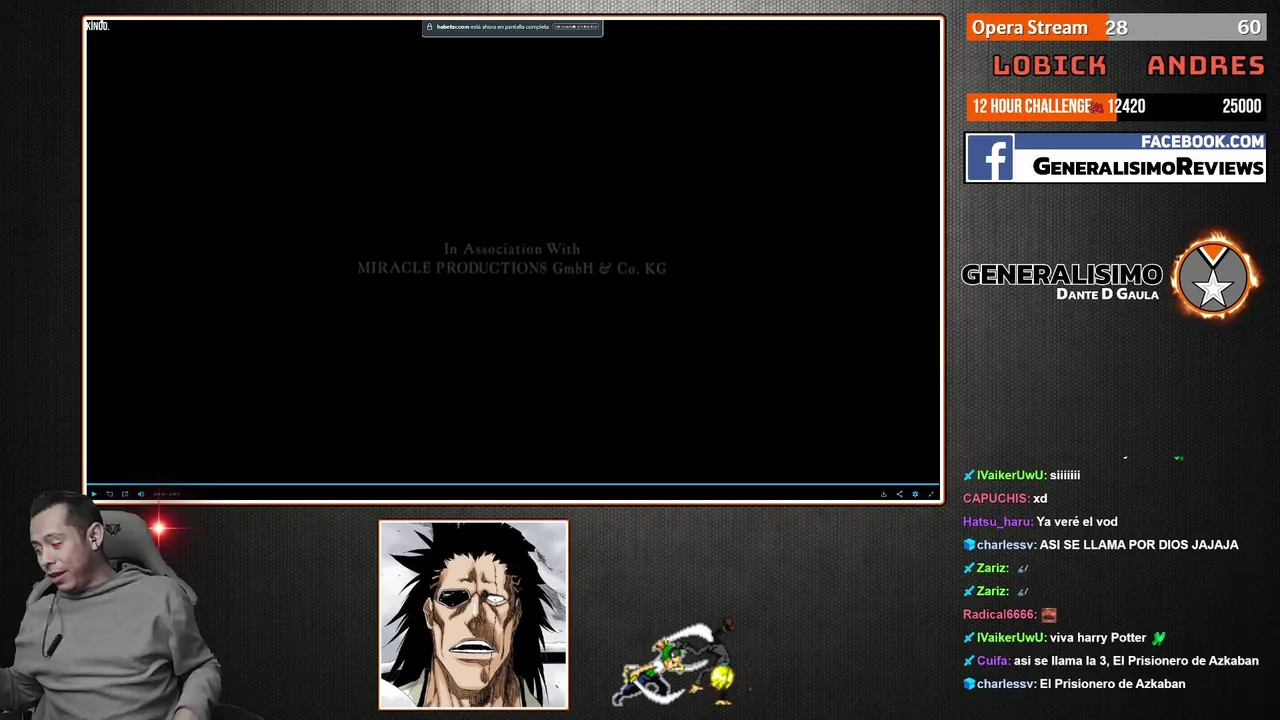
Task: Click the ANDRES name label
Action: [1206, 66]
